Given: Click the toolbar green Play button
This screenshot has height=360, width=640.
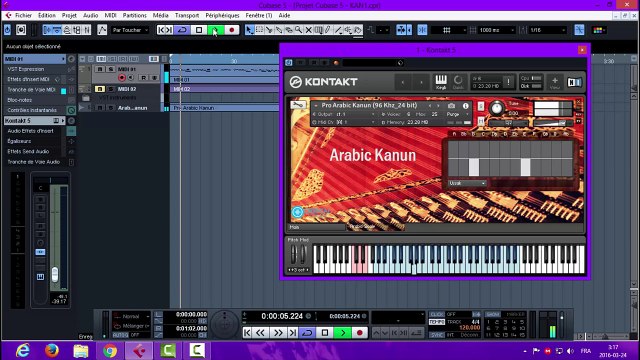Looking at the screenshot, I should (x=215, y=30).
